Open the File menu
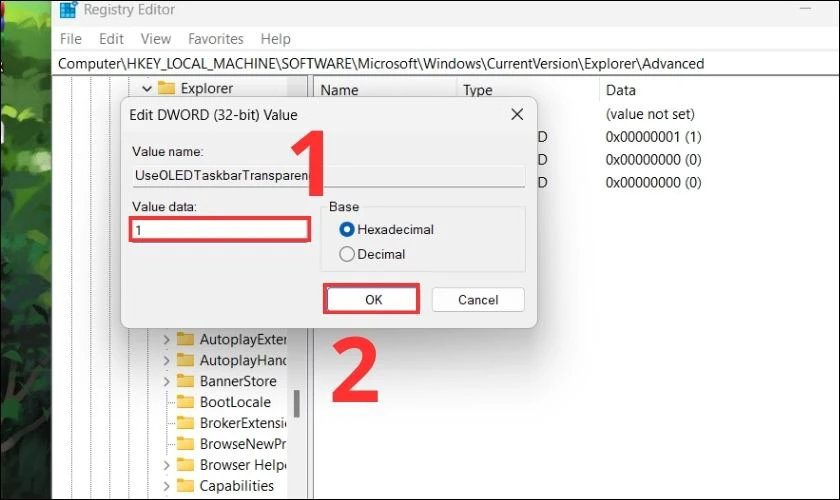This screenshot has height=500, width=840. 71,39
